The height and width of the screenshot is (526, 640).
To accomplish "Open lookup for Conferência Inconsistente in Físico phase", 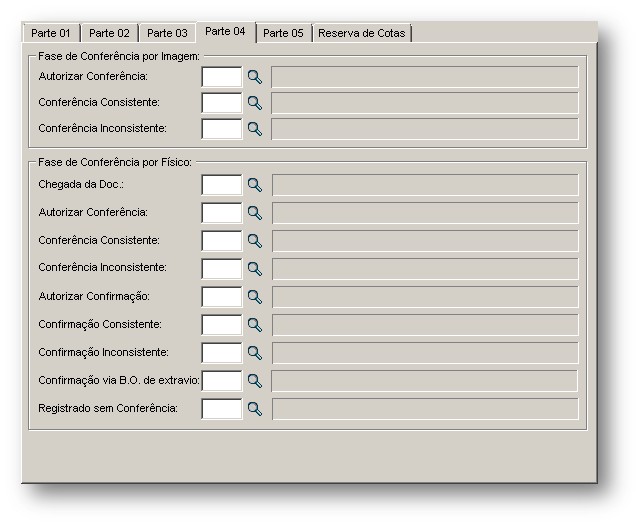I will pos(255,269).
